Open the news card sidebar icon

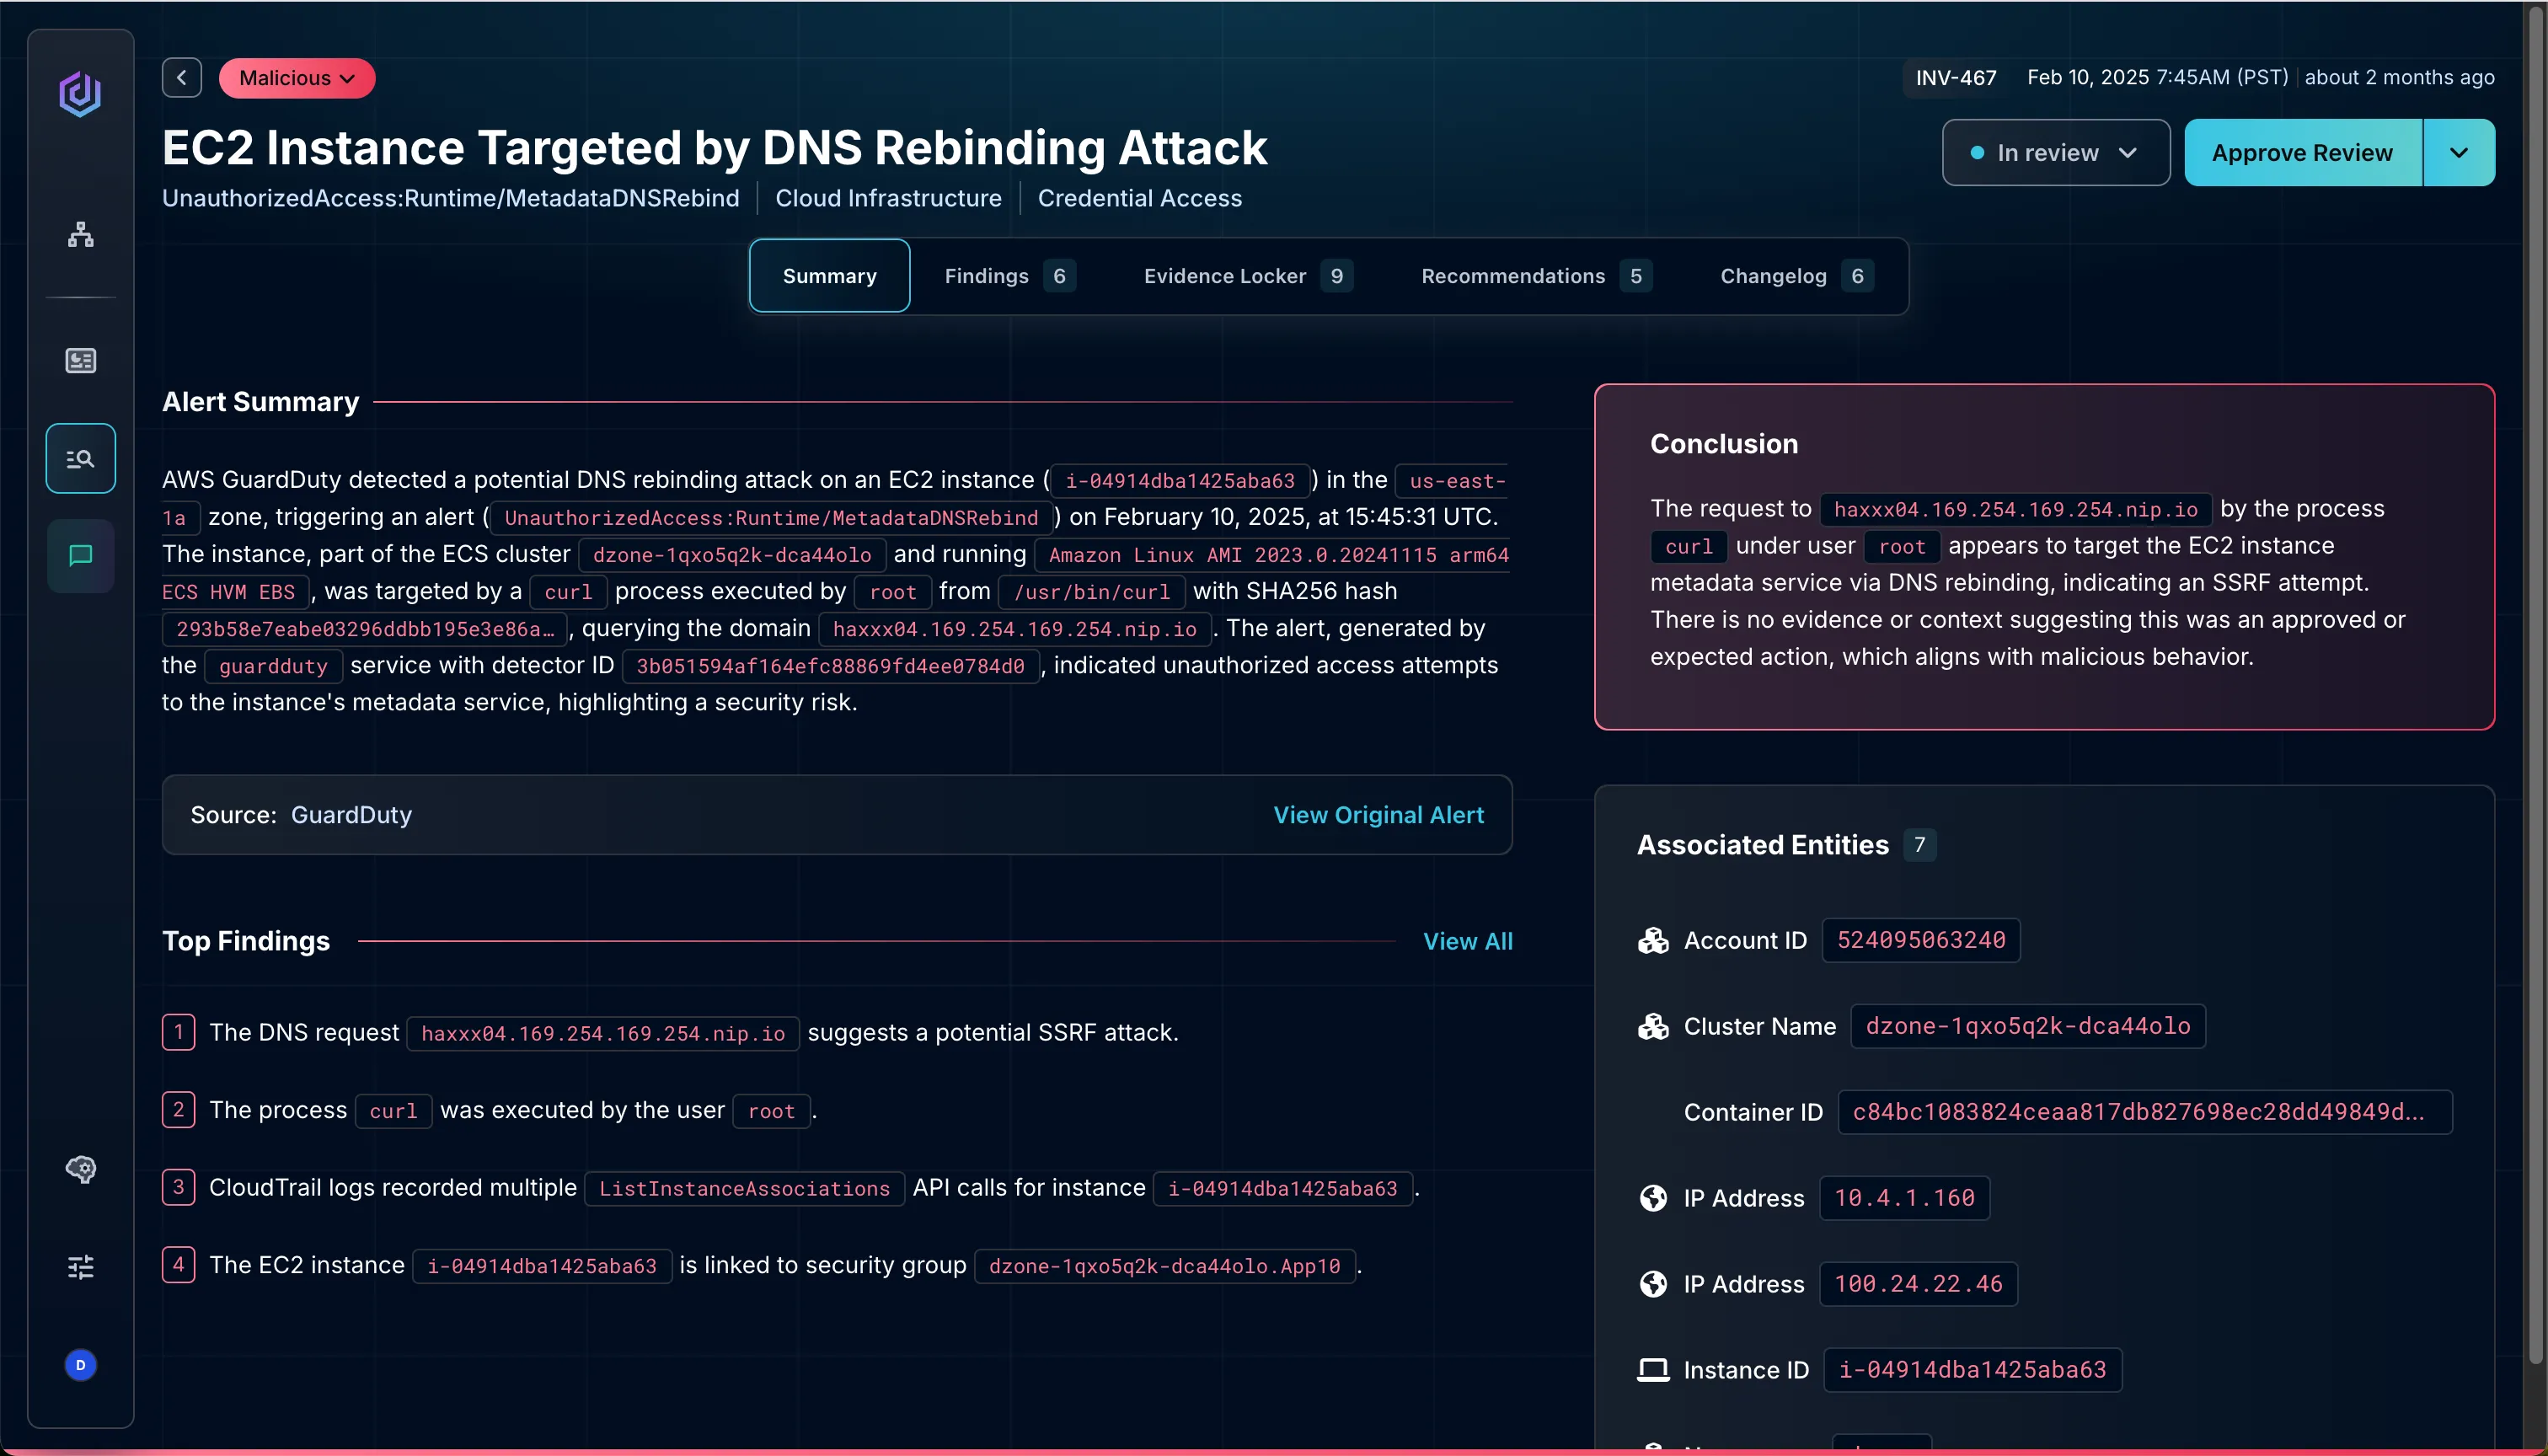(80, 360)
